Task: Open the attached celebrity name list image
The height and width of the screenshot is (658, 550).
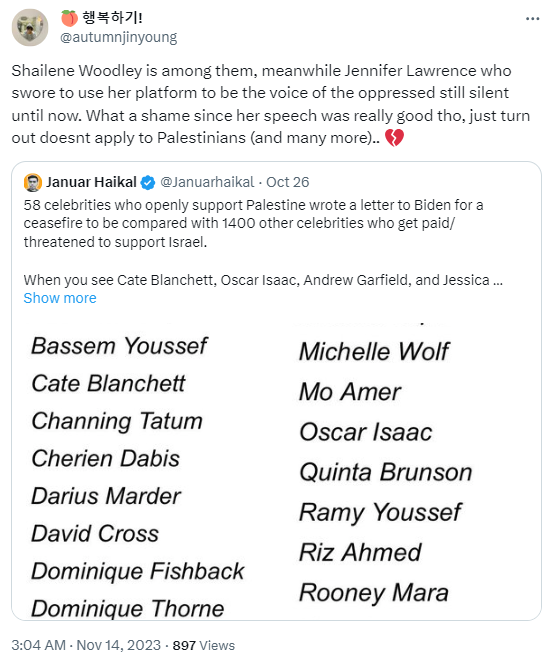Action: [276, 471]
